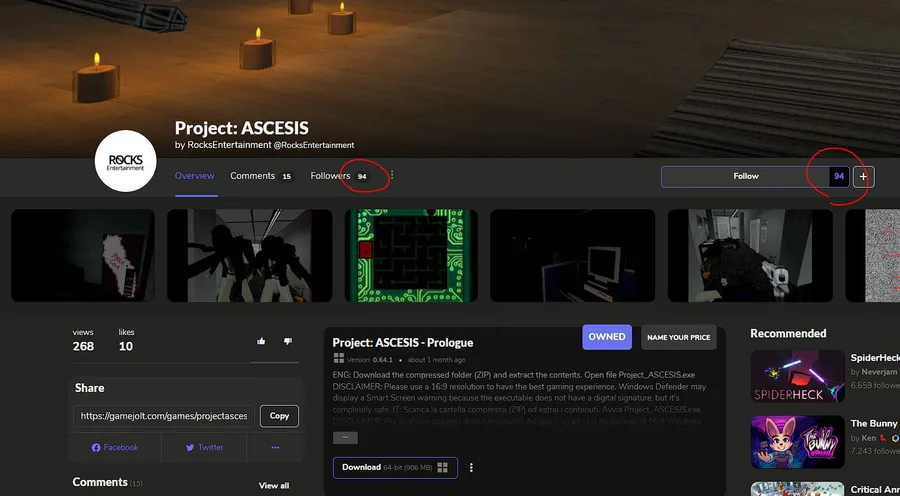Open screenshot with shadowy figures in corridor
Screen dimensions: 900x496
click(249, 255)
